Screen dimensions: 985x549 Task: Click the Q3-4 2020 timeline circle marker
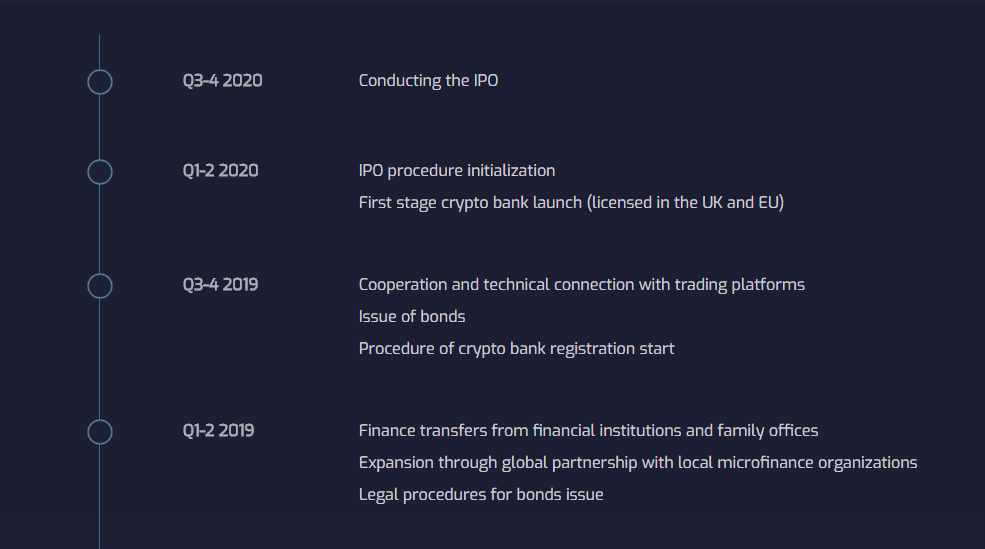100,82
